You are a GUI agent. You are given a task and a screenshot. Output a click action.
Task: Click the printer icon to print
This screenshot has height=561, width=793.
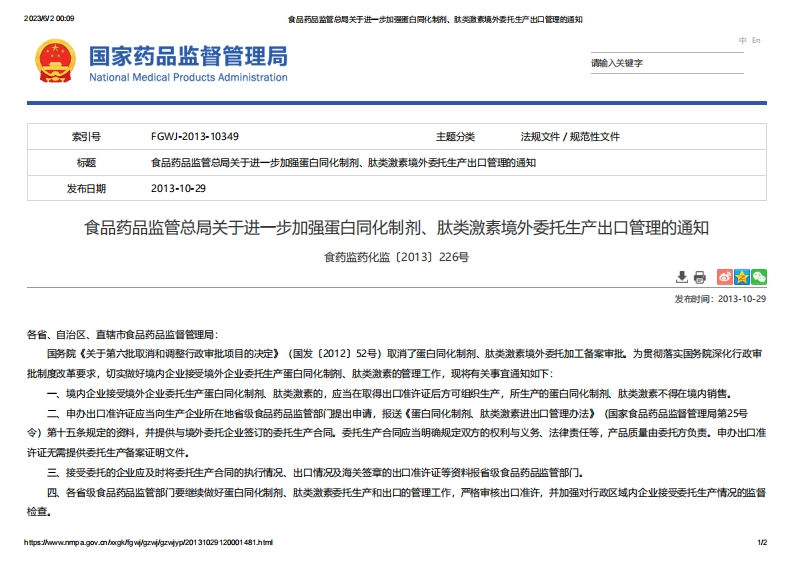[699, 277]
